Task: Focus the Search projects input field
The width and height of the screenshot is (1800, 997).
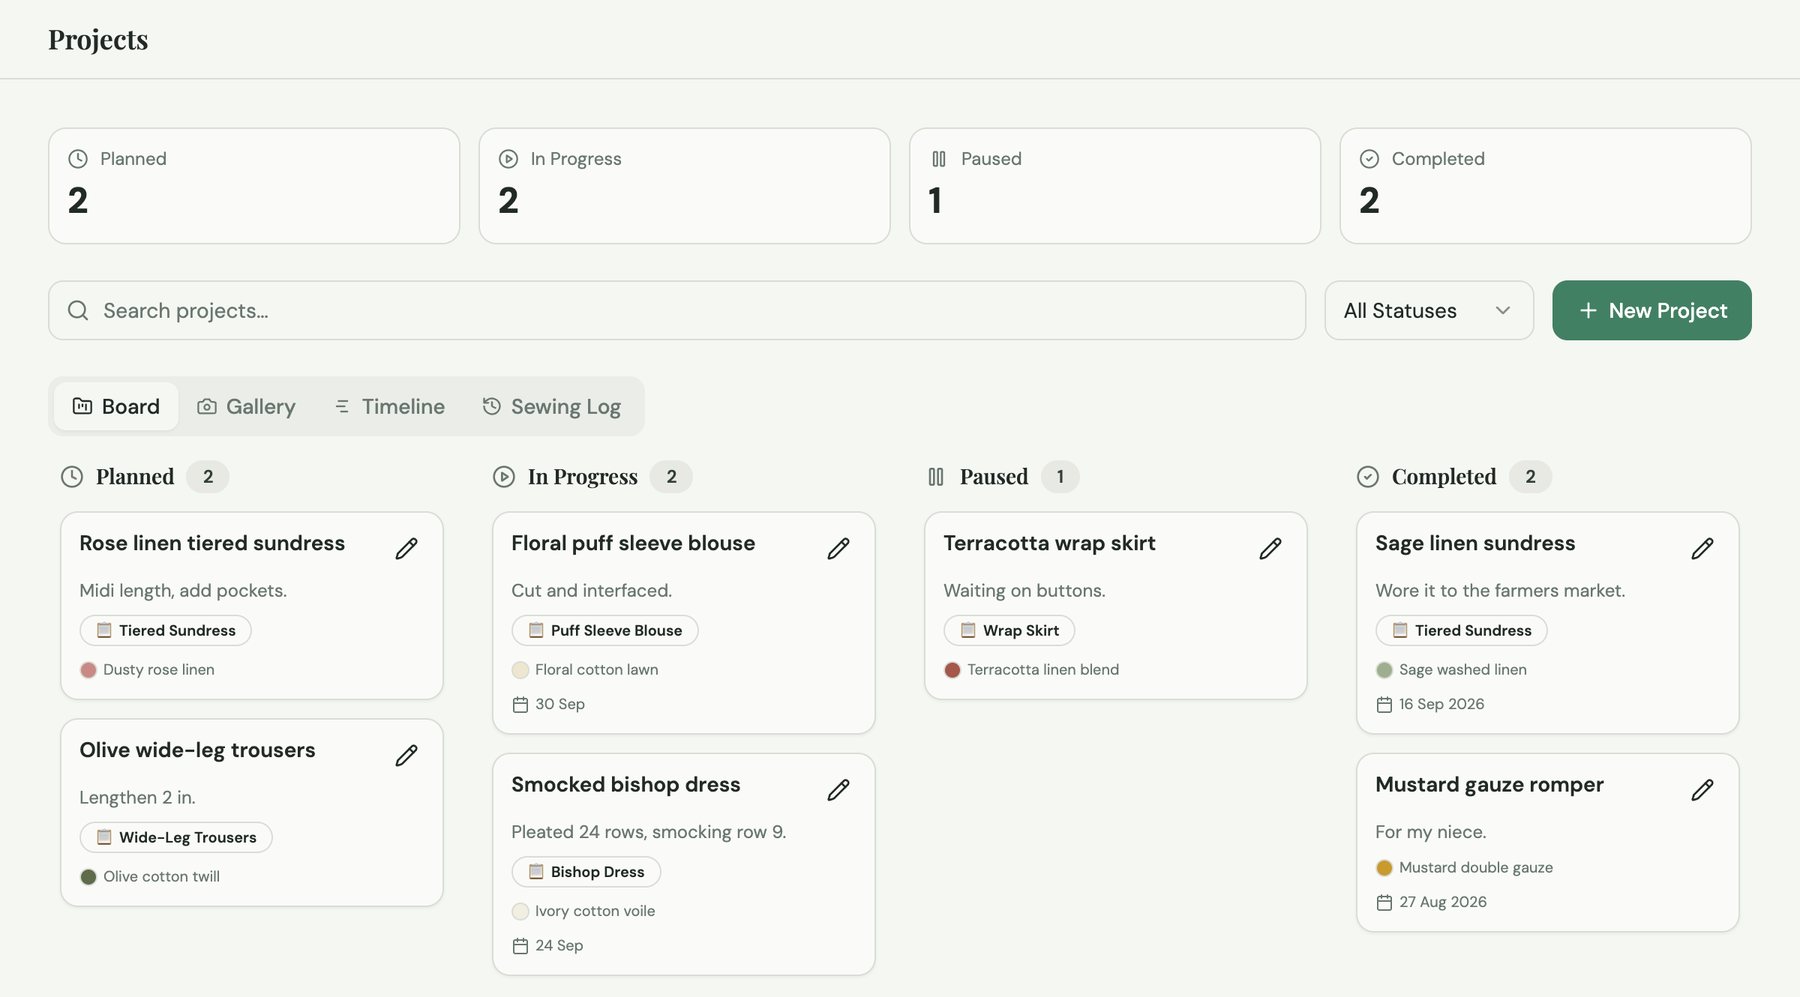Action: pyautogui.click(x=677, y=310)
